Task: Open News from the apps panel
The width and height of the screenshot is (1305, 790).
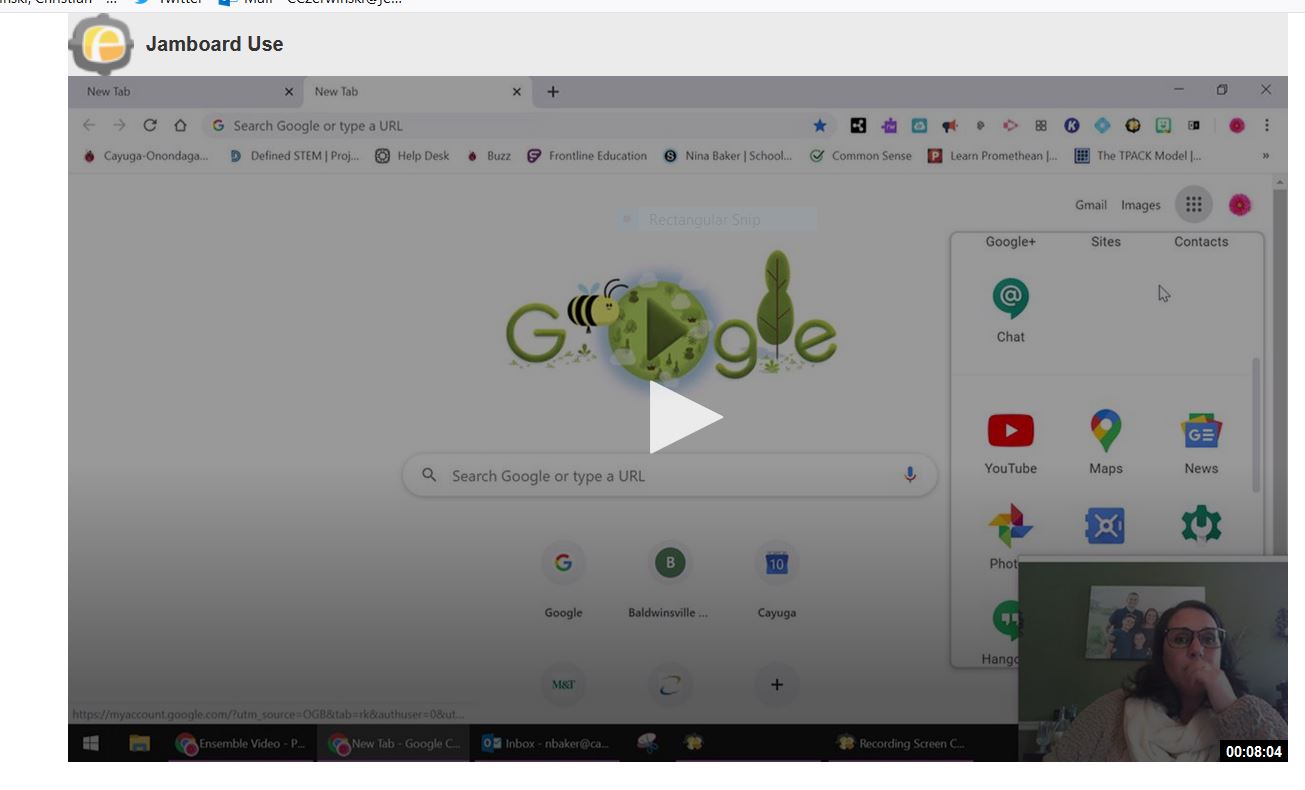Action: [x=1201, y=442]
